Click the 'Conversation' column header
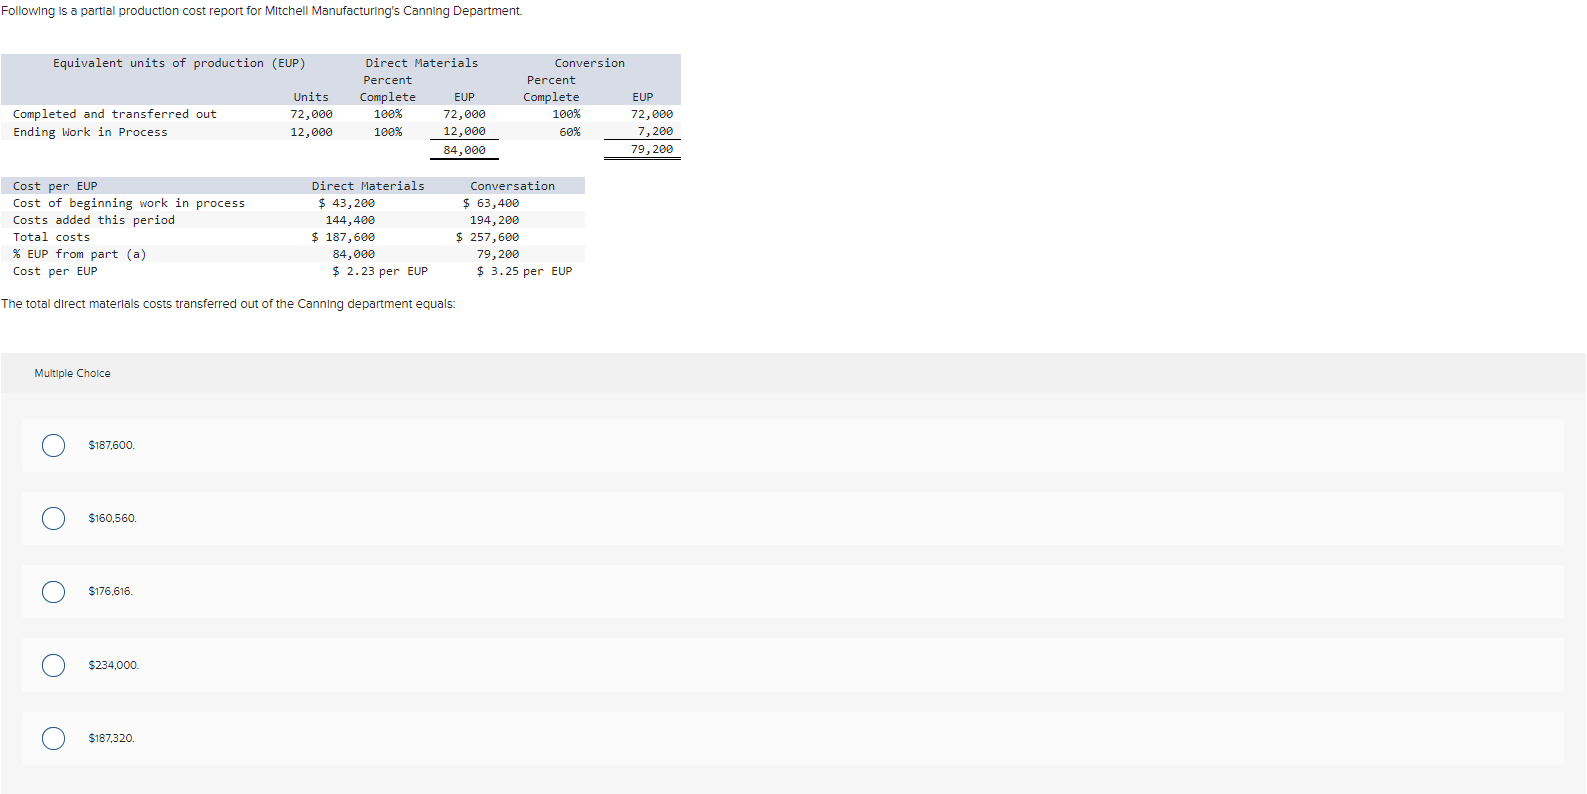Viewport: 1587px width, 794px height. pos(513,186)
